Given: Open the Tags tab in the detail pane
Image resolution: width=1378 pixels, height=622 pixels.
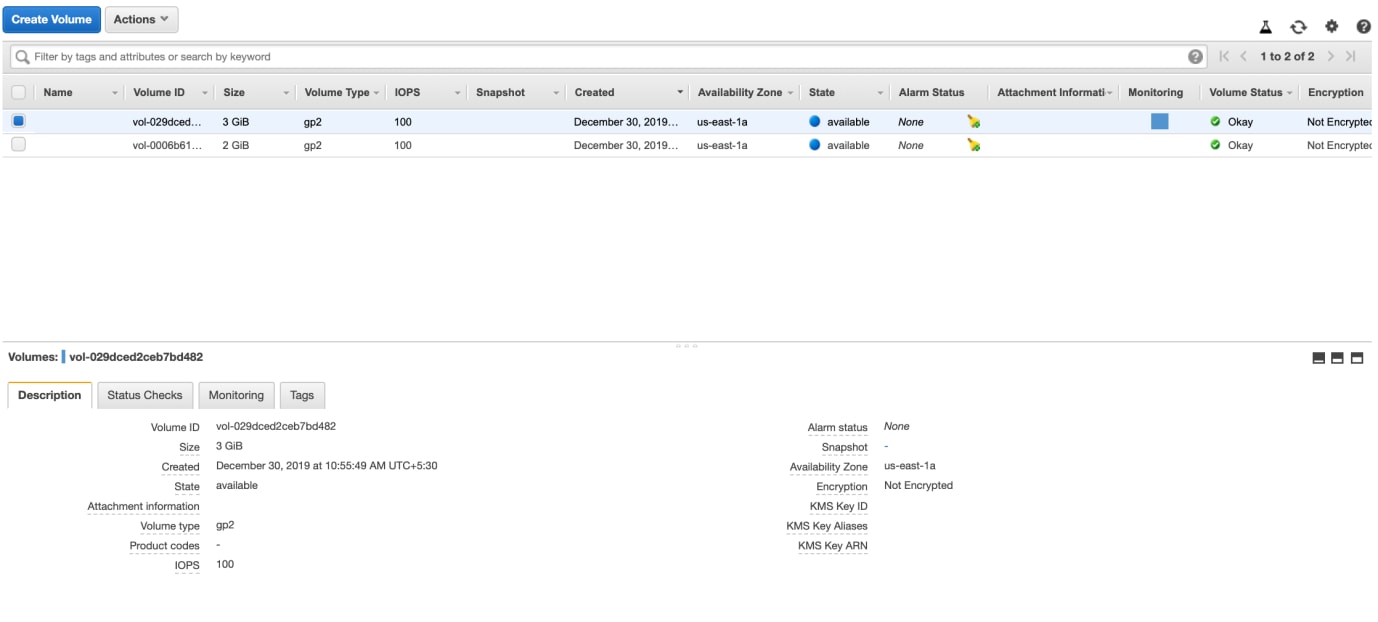Looking at the screenshot, I should [x=302, y=394].
